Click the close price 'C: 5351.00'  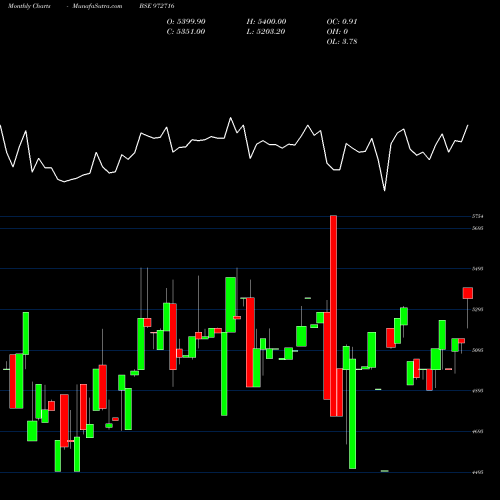186,32
